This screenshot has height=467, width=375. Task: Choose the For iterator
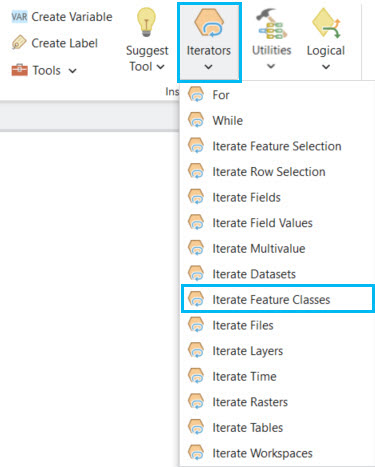coord(277,95)
